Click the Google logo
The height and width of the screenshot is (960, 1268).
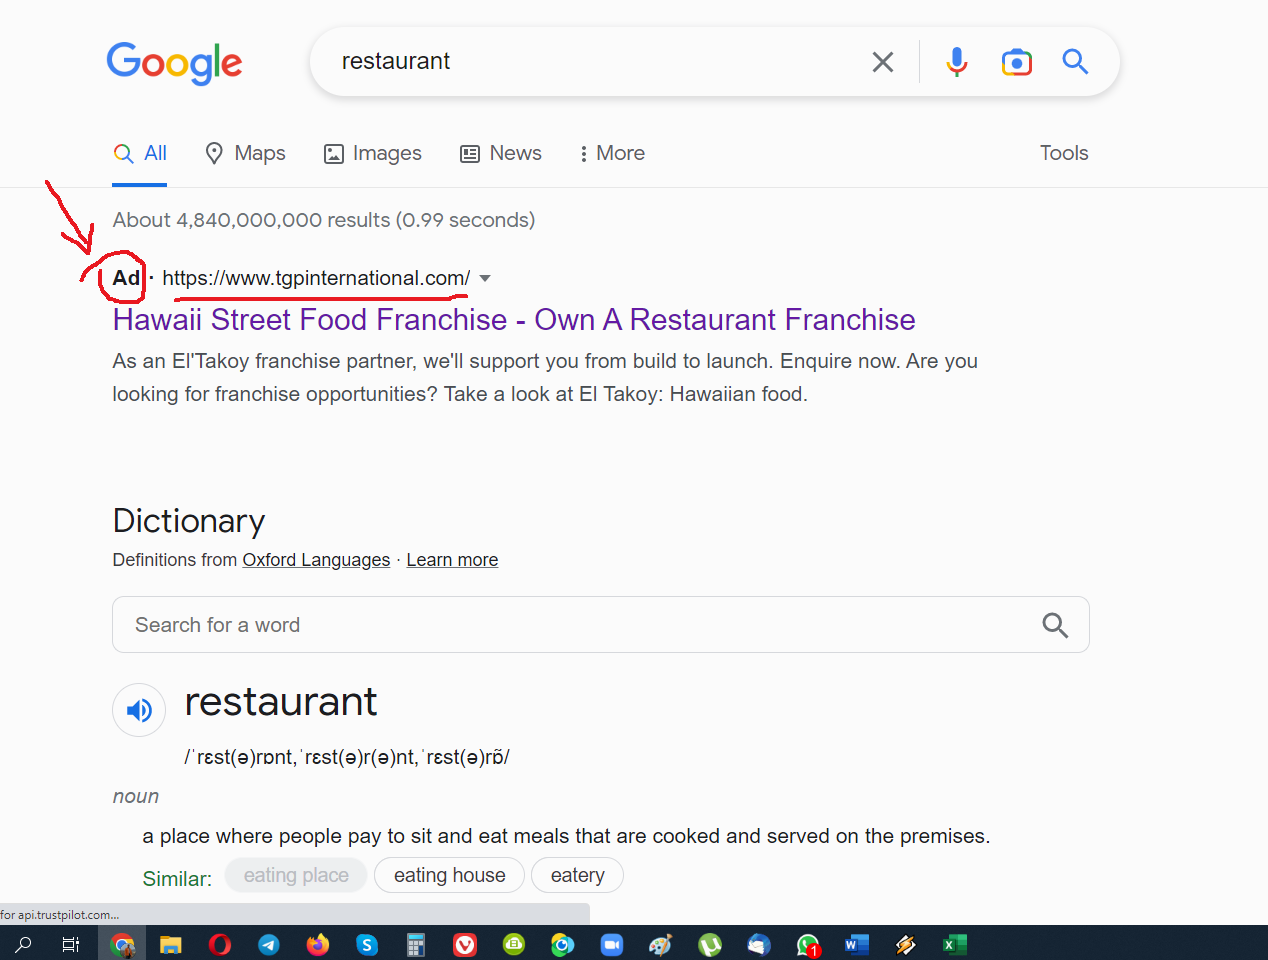(174, 62)
